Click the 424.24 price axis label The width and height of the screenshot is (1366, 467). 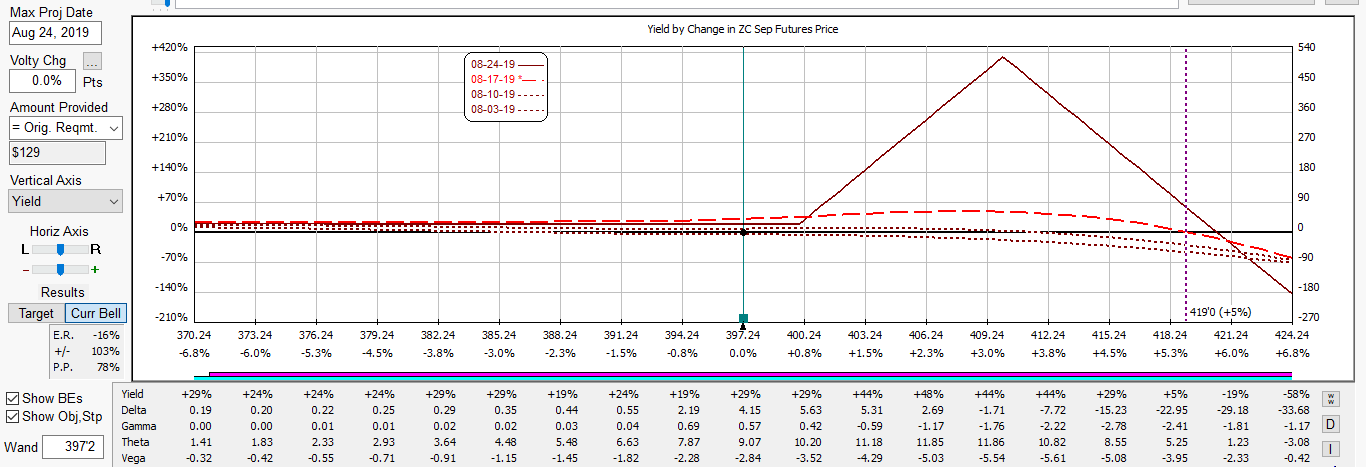tap(1292, 336)
